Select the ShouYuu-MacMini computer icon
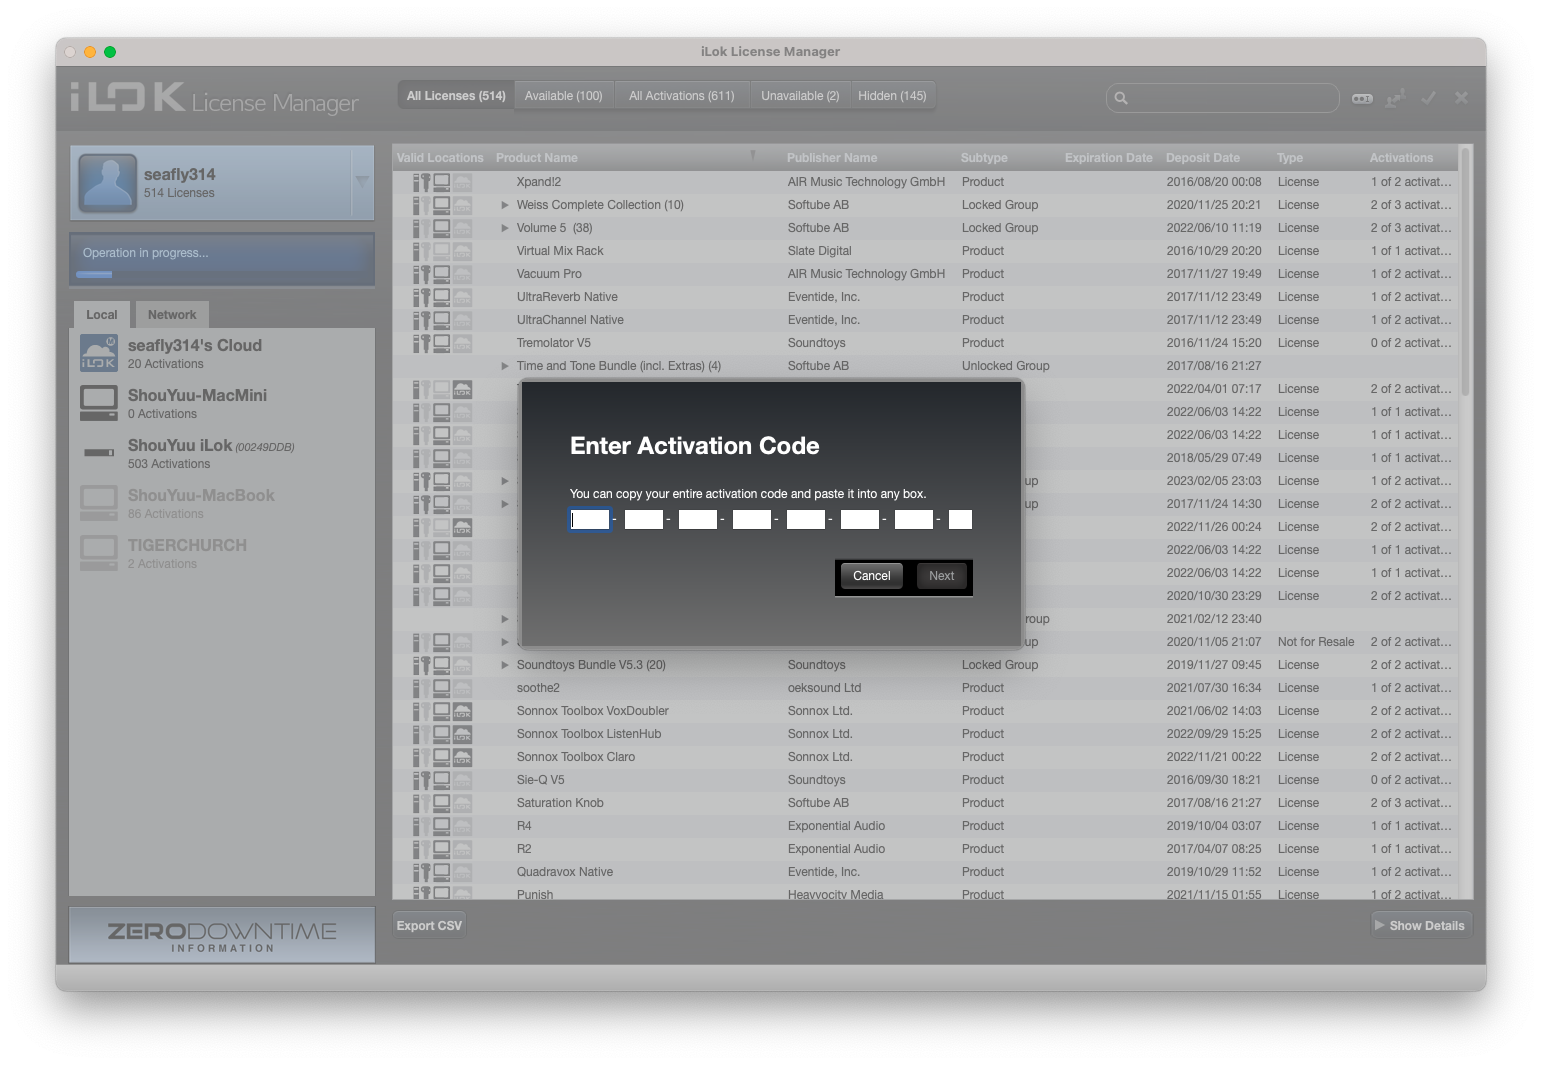Viewport: 1542px width, 1065px height. click(x=99, y=403)
